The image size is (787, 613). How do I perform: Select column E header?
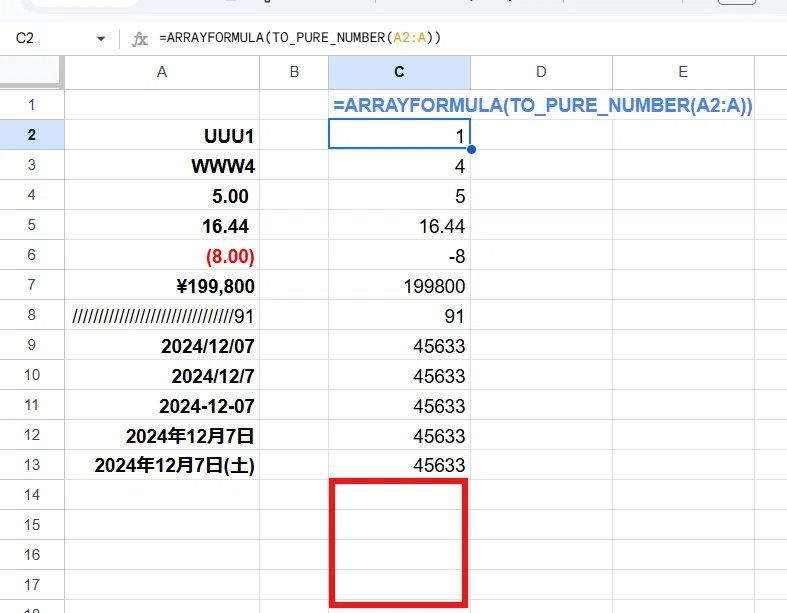point(683,72)
